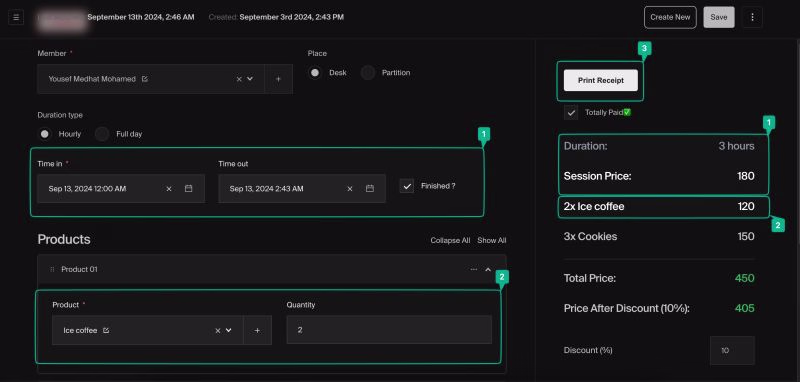Select Desk as the place
The height and width of the screenshot is (382, 800).
315,73
